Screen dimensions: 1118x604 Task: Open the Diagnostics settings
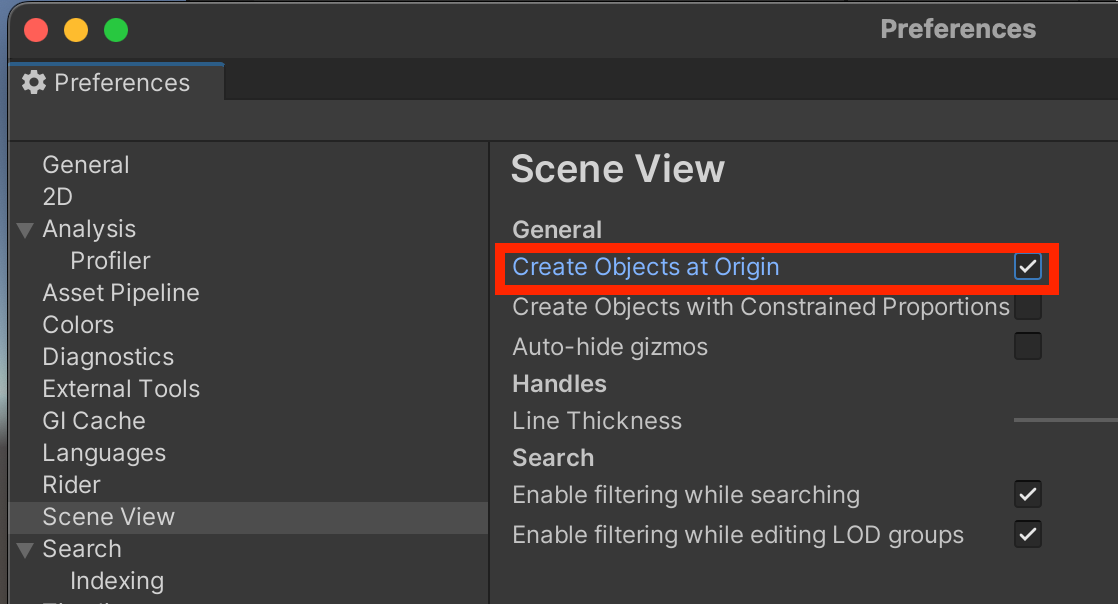107,356
